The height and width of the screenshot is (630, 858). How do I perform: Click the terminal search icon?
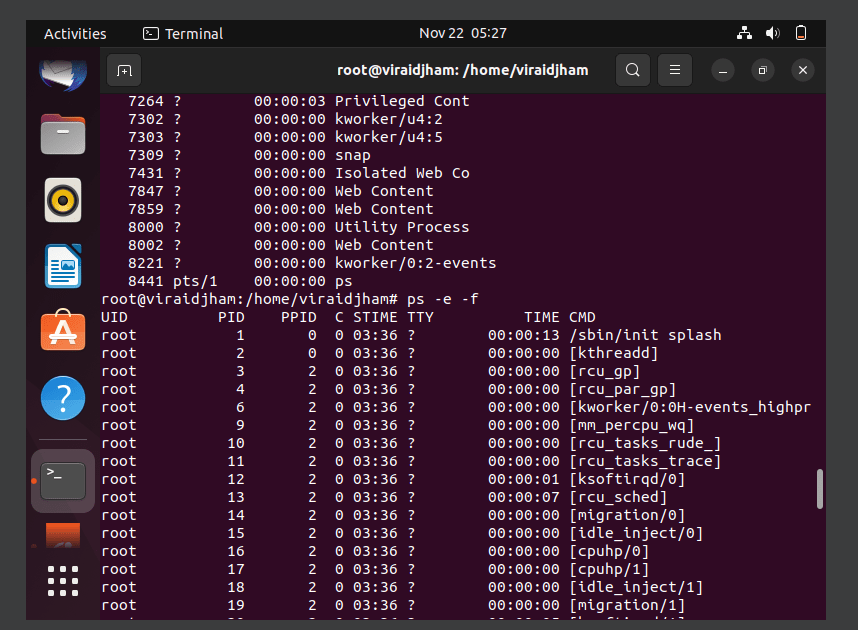click(x=633, y=70)
